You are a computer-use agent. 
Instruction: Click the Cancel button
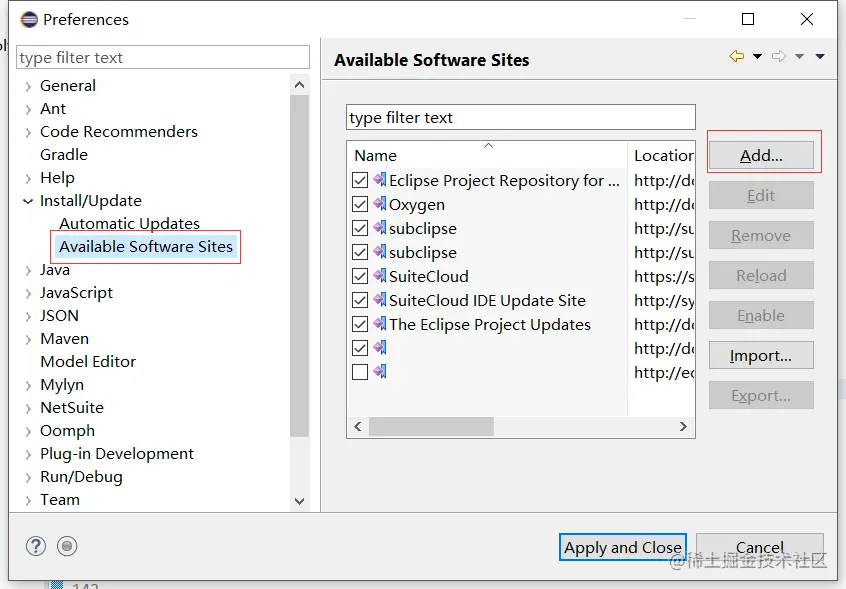click(x=760, y=547)
